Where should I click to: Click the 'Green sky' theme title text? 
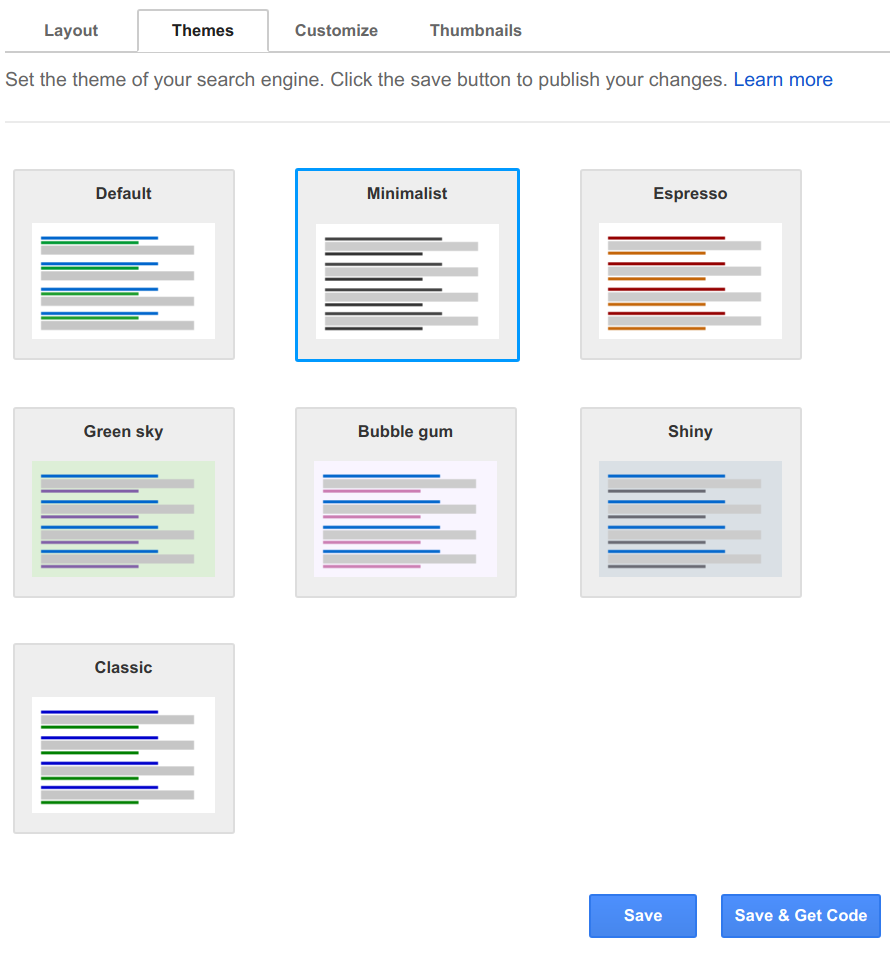[x=123, y=432]
